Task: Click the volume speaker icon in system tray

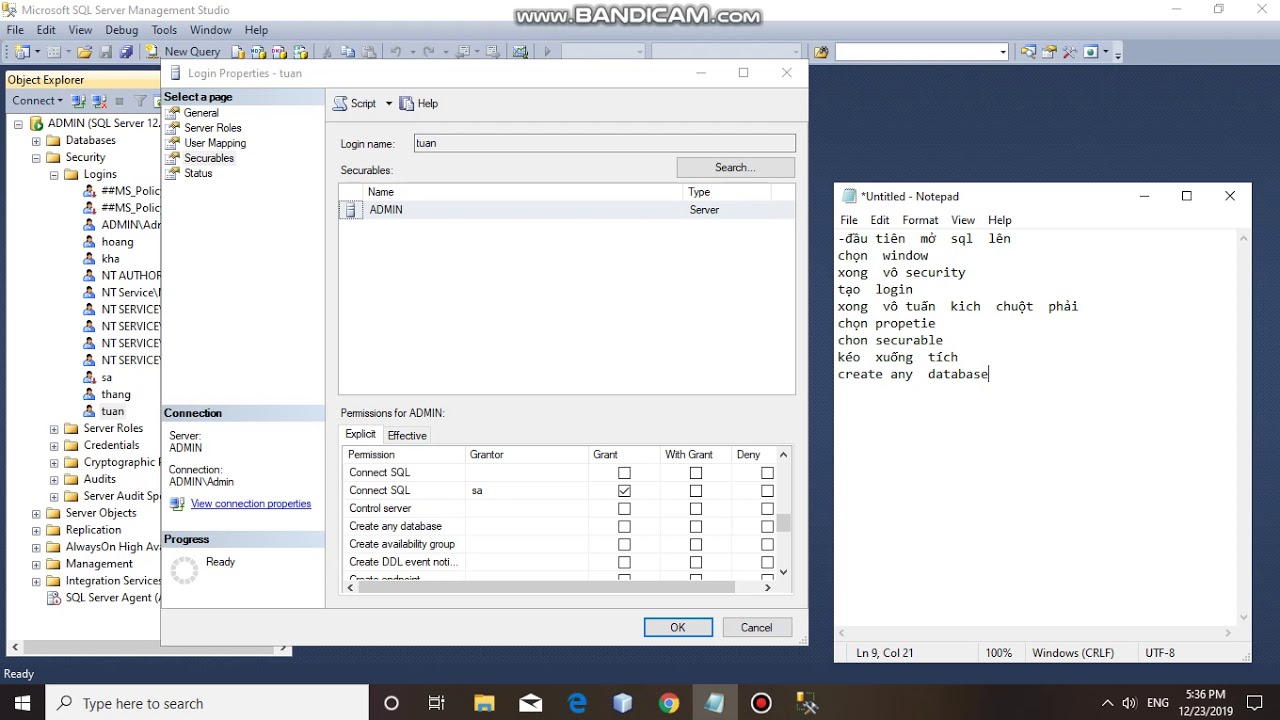Action: tap(1130, 703)
